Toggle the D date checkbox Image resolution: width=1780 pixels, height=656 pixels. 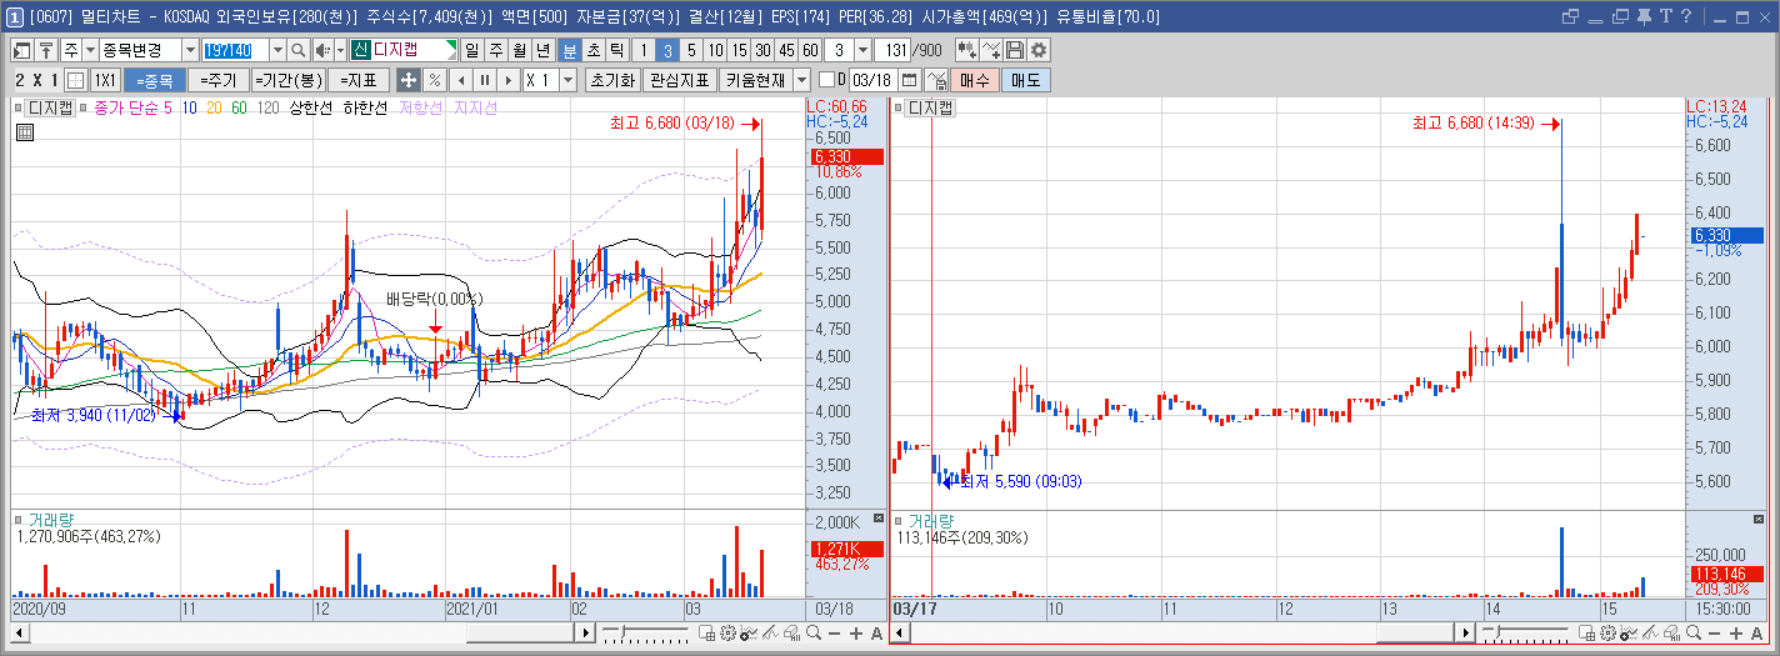click(x=826, y=79)
